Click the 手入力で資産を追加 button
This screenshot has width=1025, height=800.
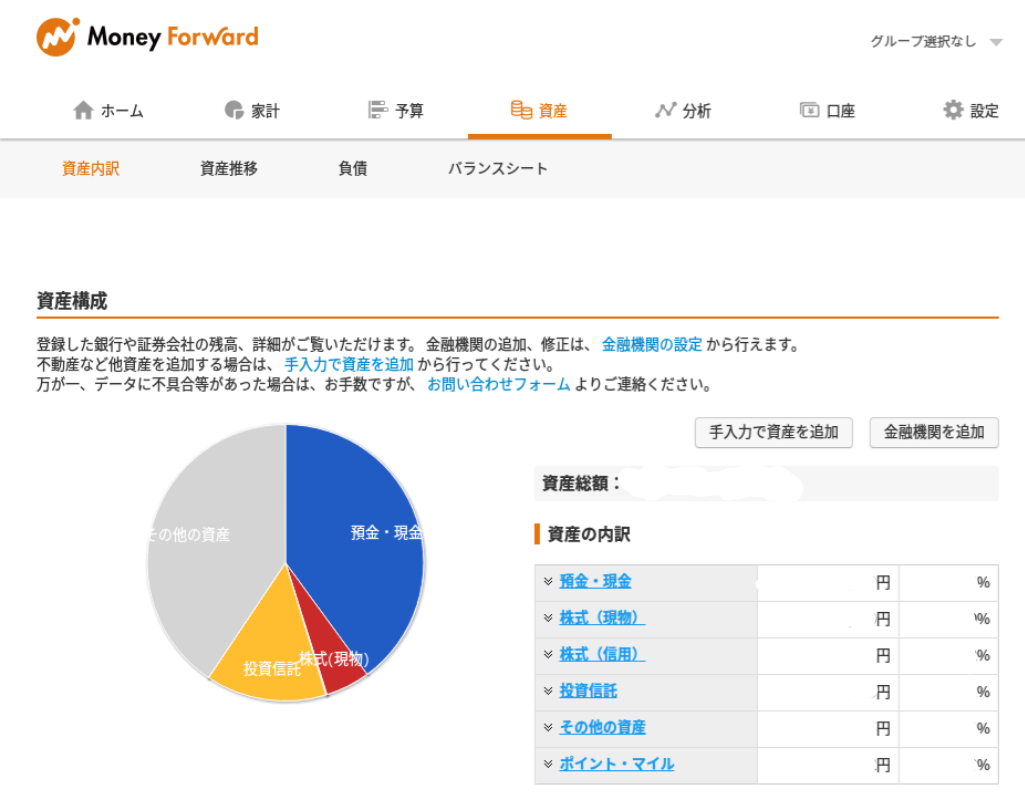(773, 433)
